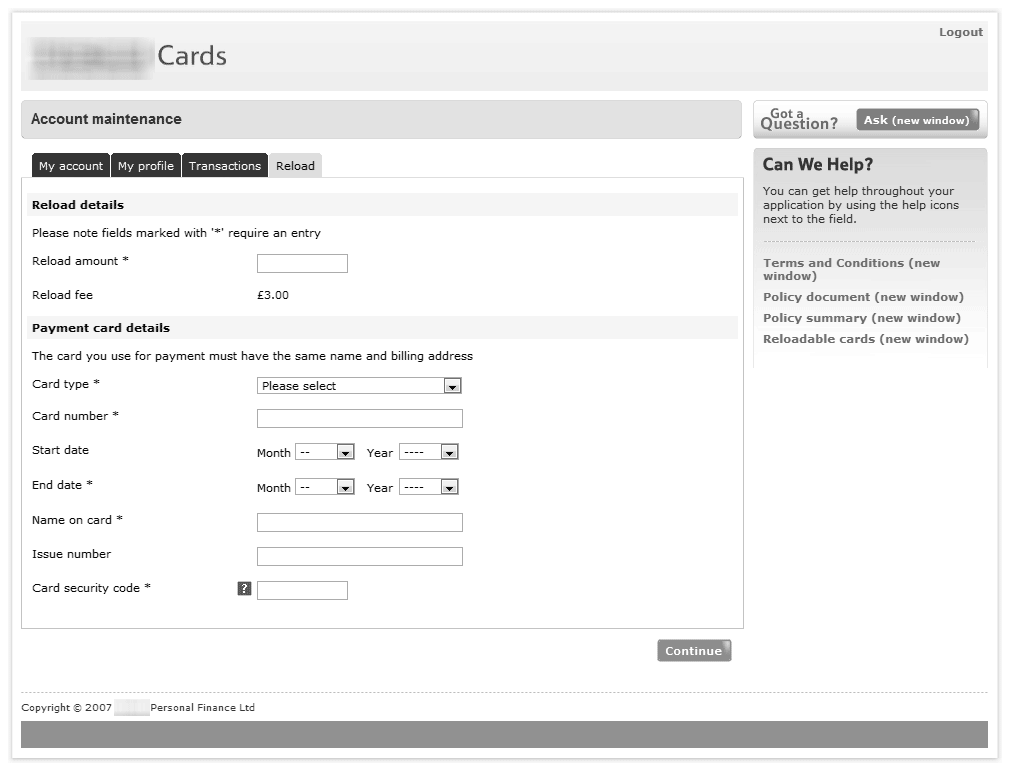This screenshot has height=768, width=1015.
Task: Click into the Card number field
Action: pos(360,419)
